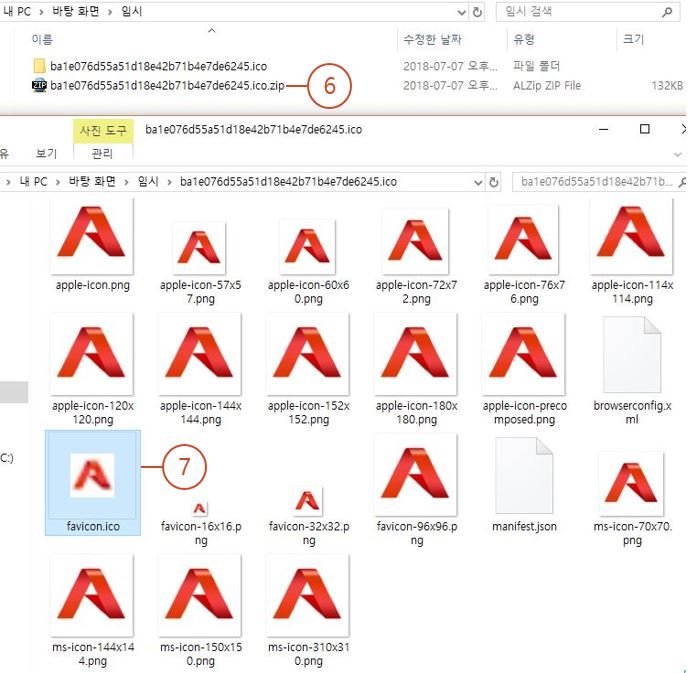Go to 바탕 화면 in lower breadcrumb
The height and width of the screenshot is (673, 688).
pyautogui.click(x=92, y=182)
